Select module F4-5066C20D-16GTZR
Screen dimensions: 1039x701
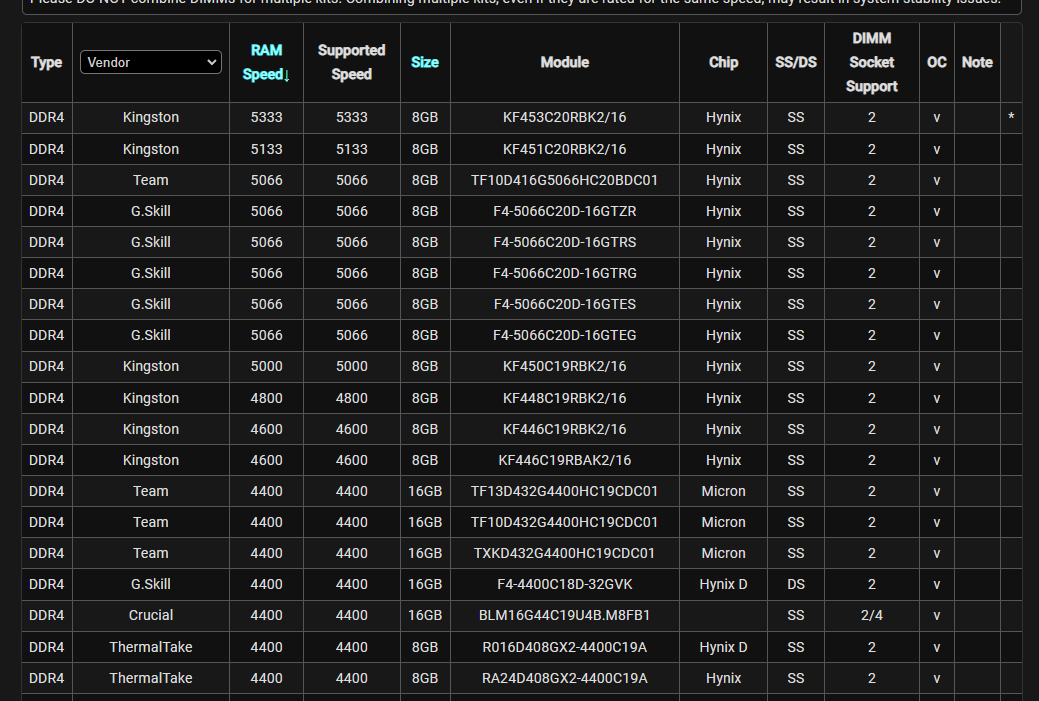coord(565,211)
